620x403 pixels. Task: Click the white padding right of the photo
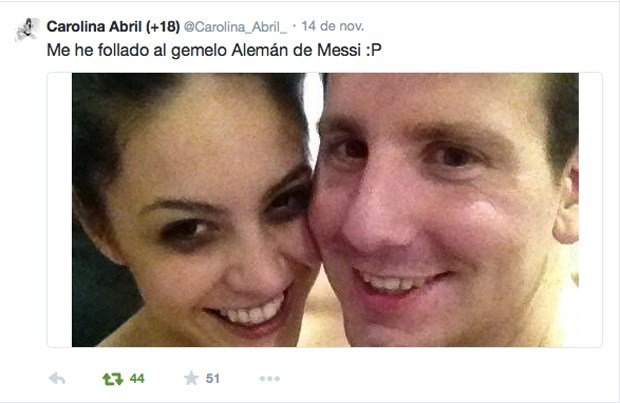[x=590, y=210]
